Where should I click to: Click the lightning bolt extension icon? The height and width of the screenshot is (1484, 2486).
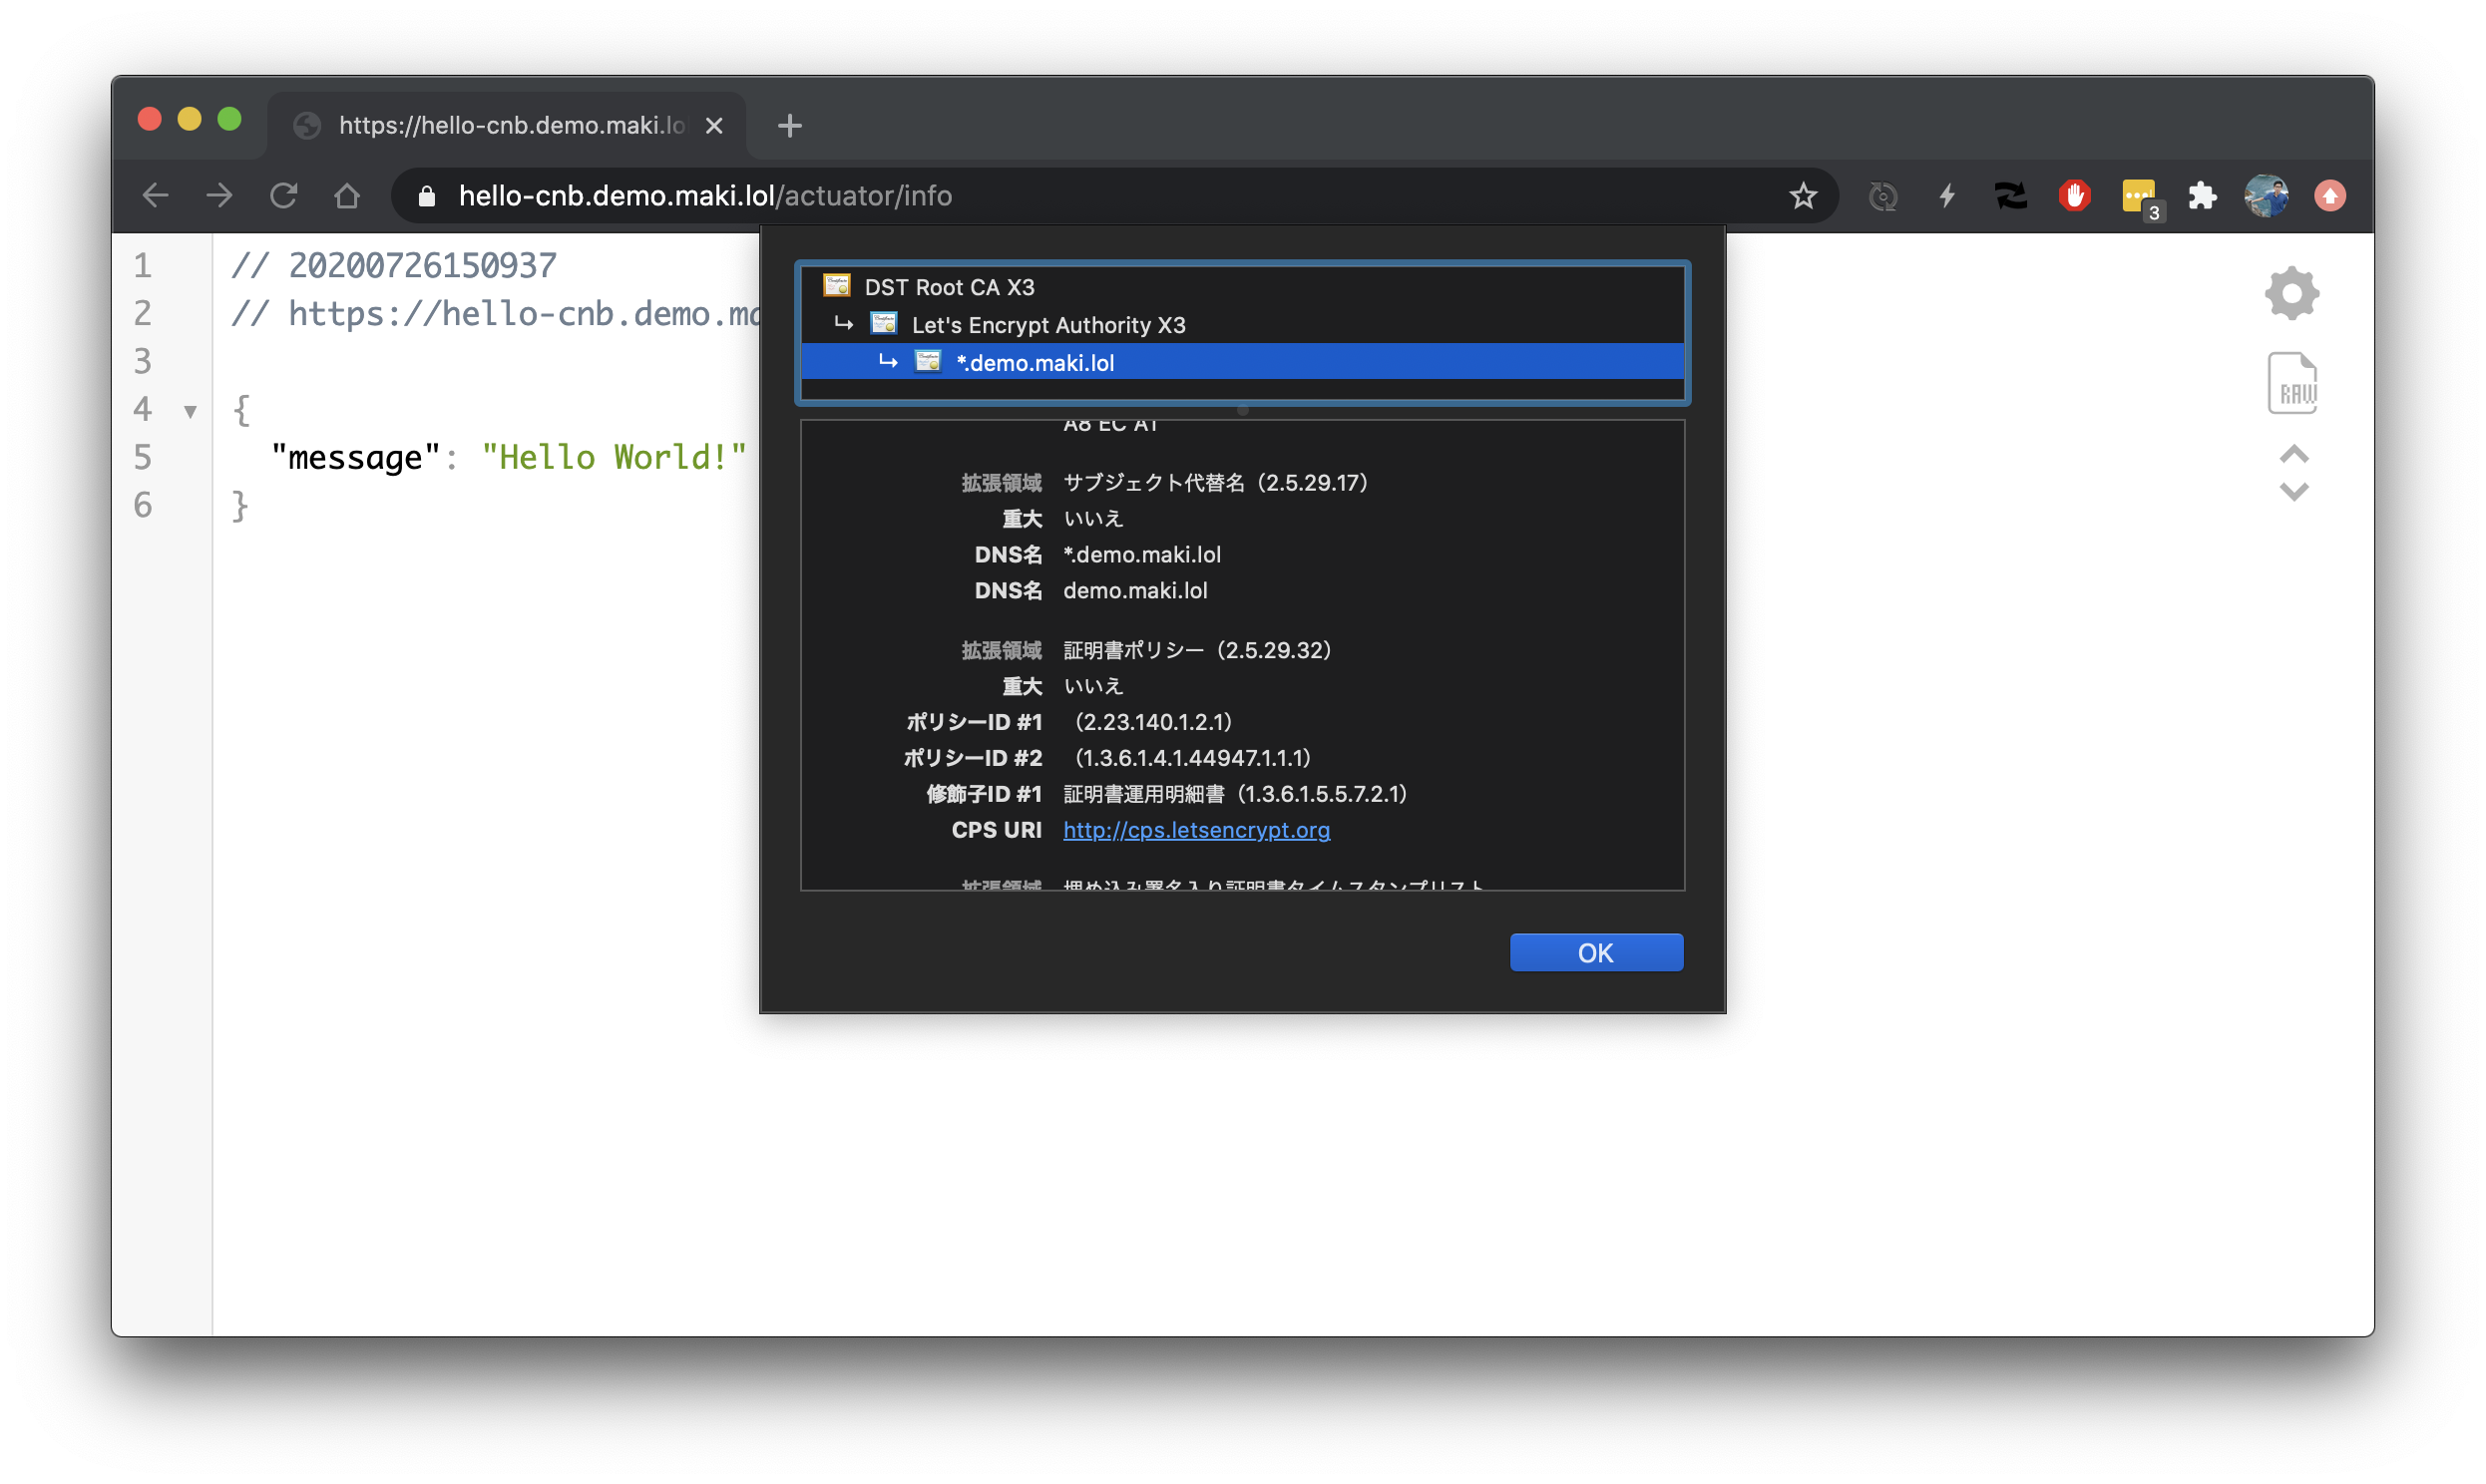pyautogui.click(x=1946, y=196)
